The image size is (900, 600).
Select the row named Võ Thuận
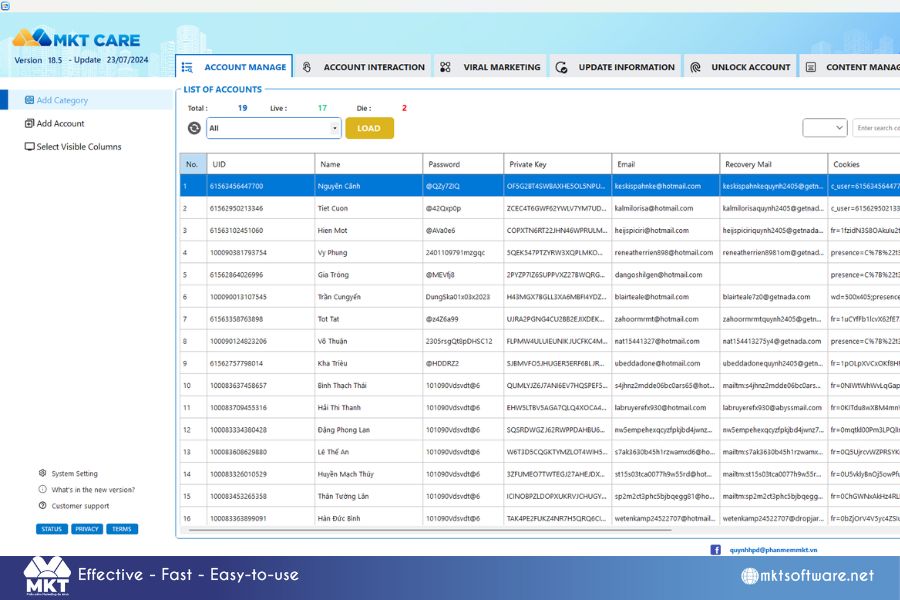click(x=540, y=341)
